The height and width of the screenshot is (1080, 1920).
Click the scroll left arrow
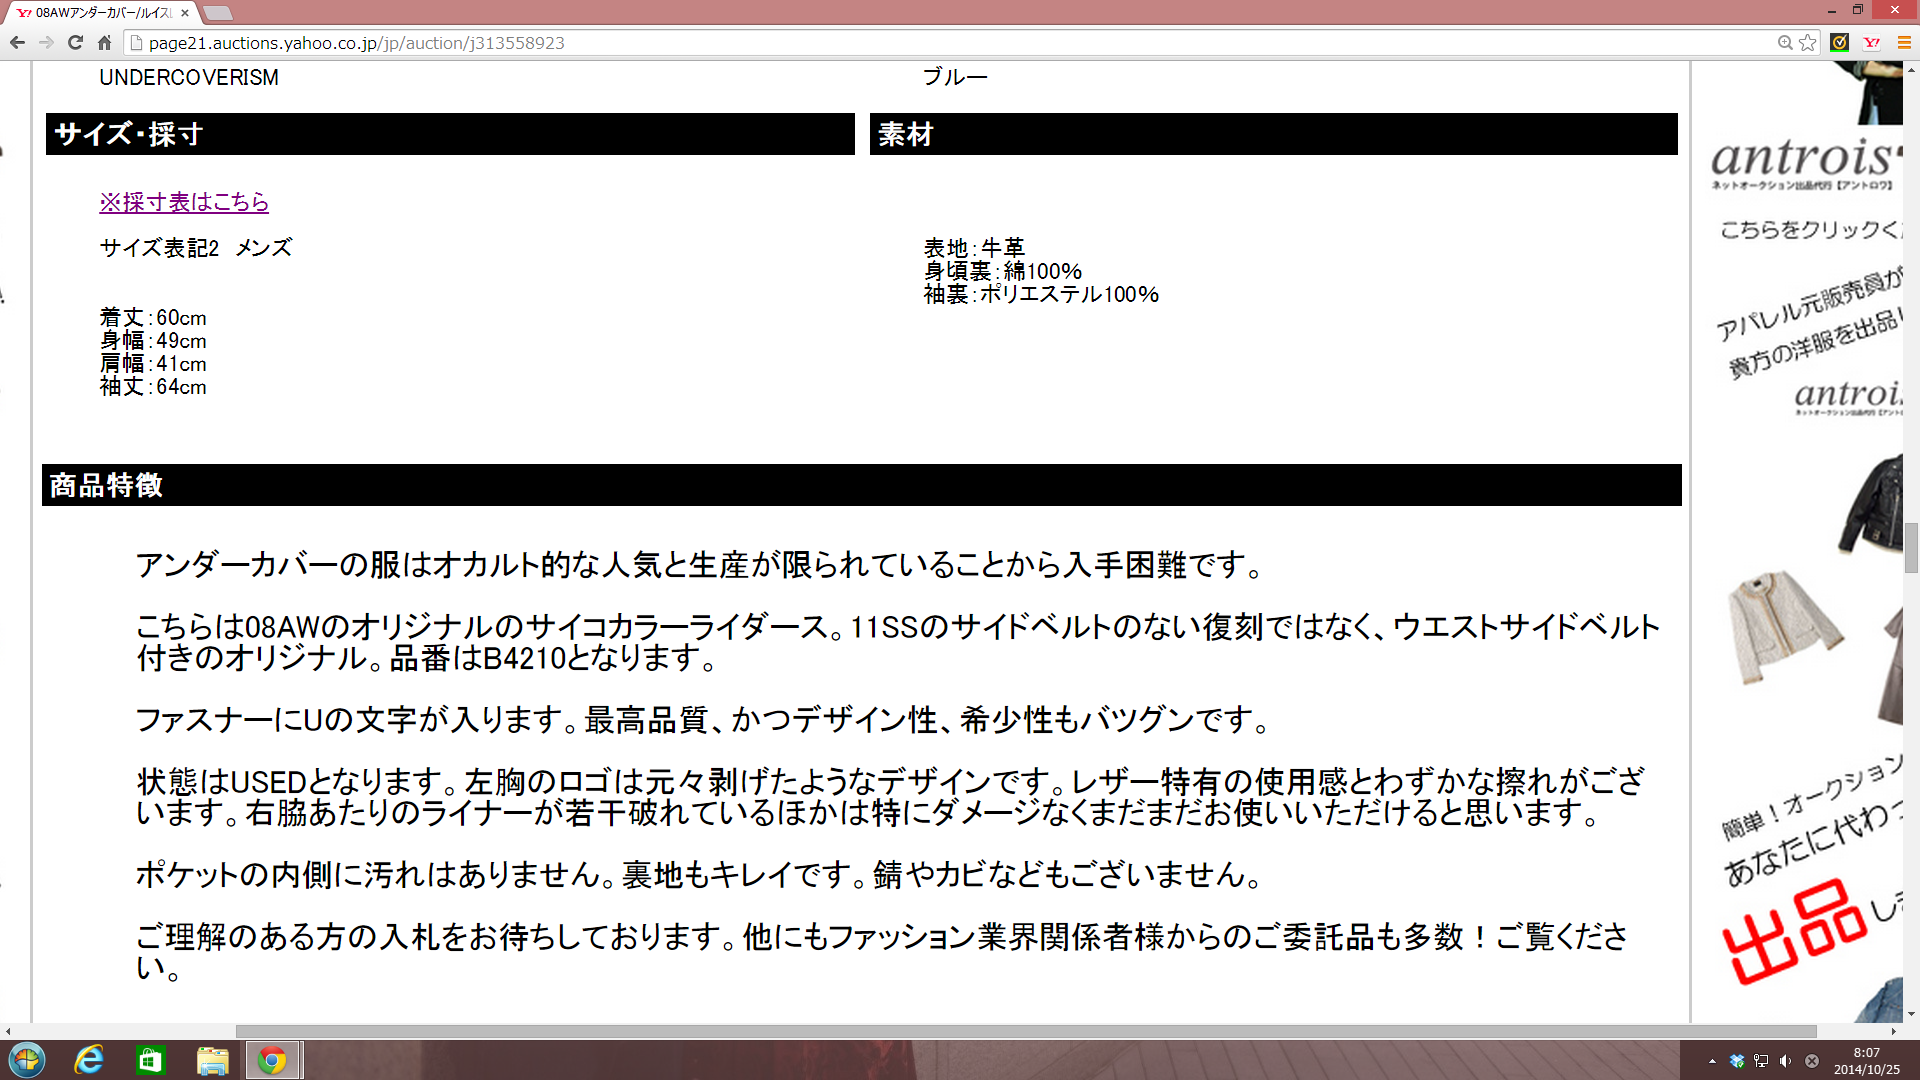8,1031
